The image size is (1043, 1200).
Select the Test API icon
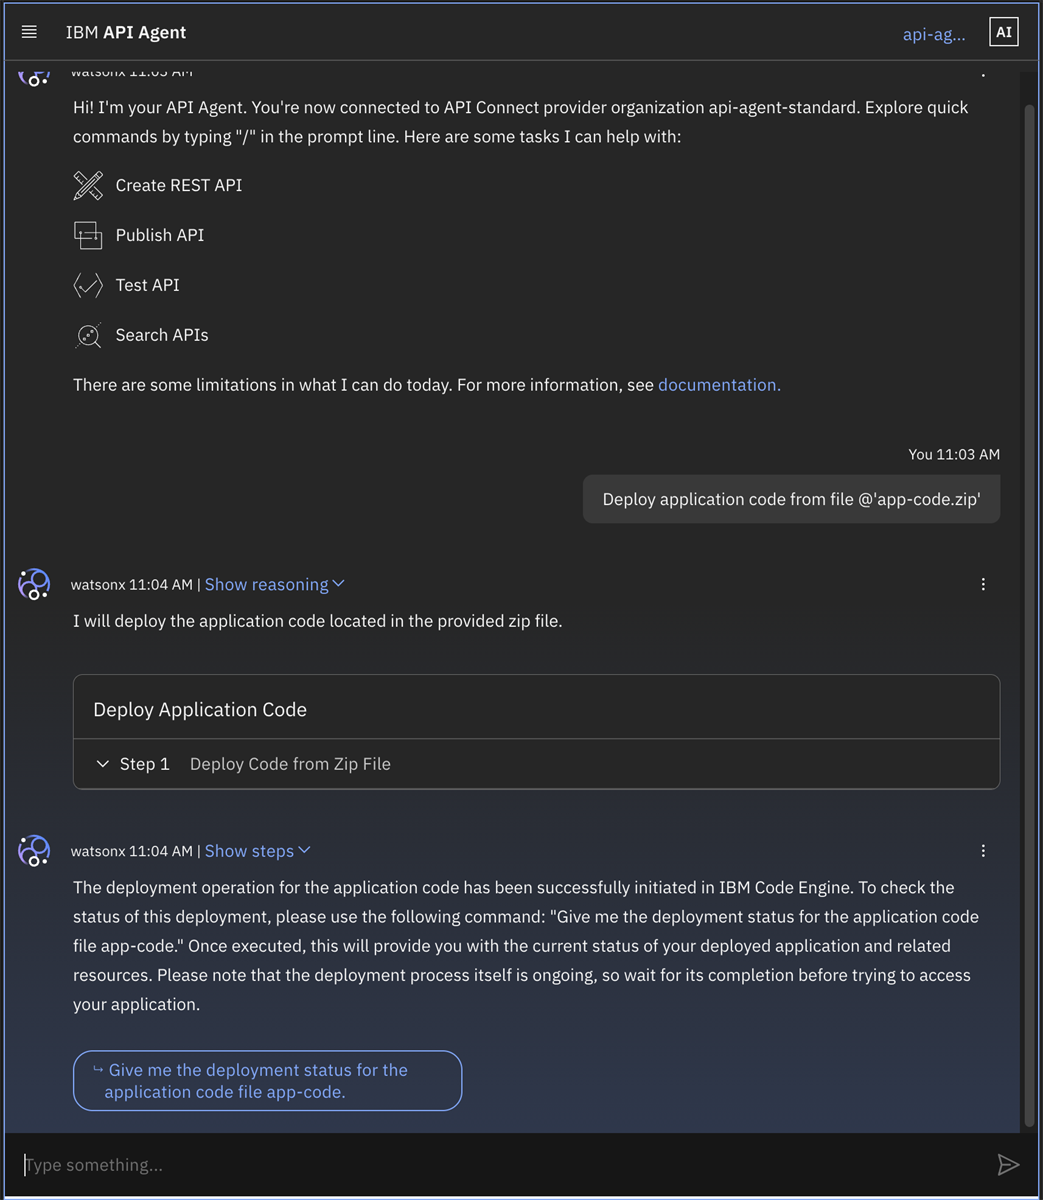coord(88,285)
